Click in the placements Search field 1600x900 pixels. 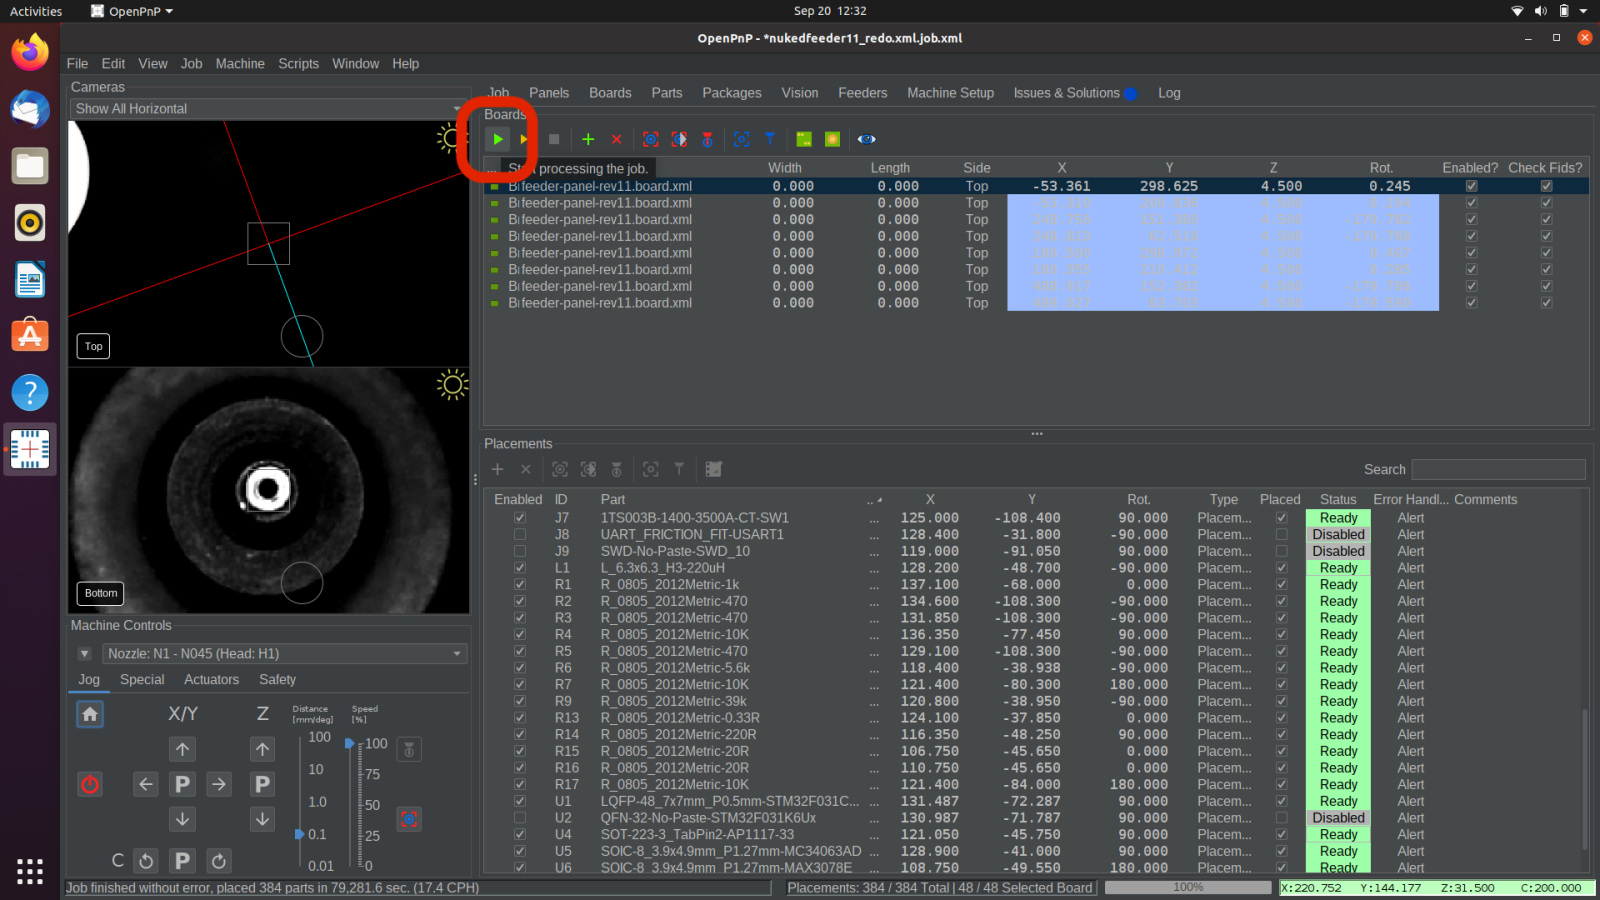[x=1498, y=469]
